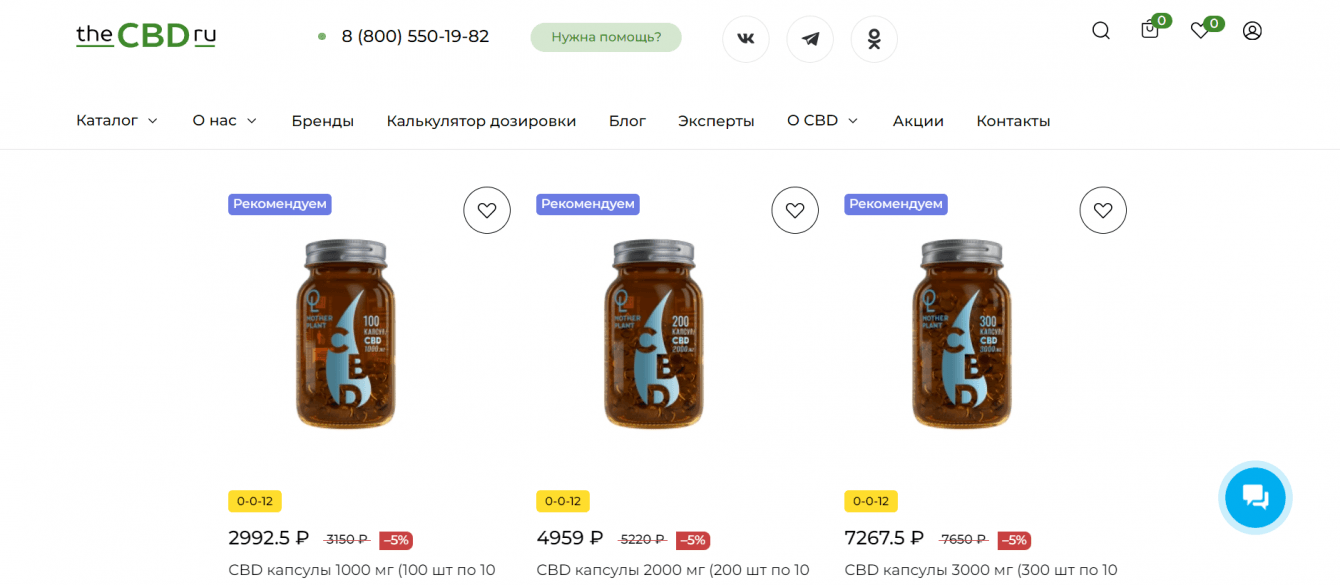This screenshot has height=585, width=1340.
Task: Open the VK social page icon
Action: pos(746,39)
